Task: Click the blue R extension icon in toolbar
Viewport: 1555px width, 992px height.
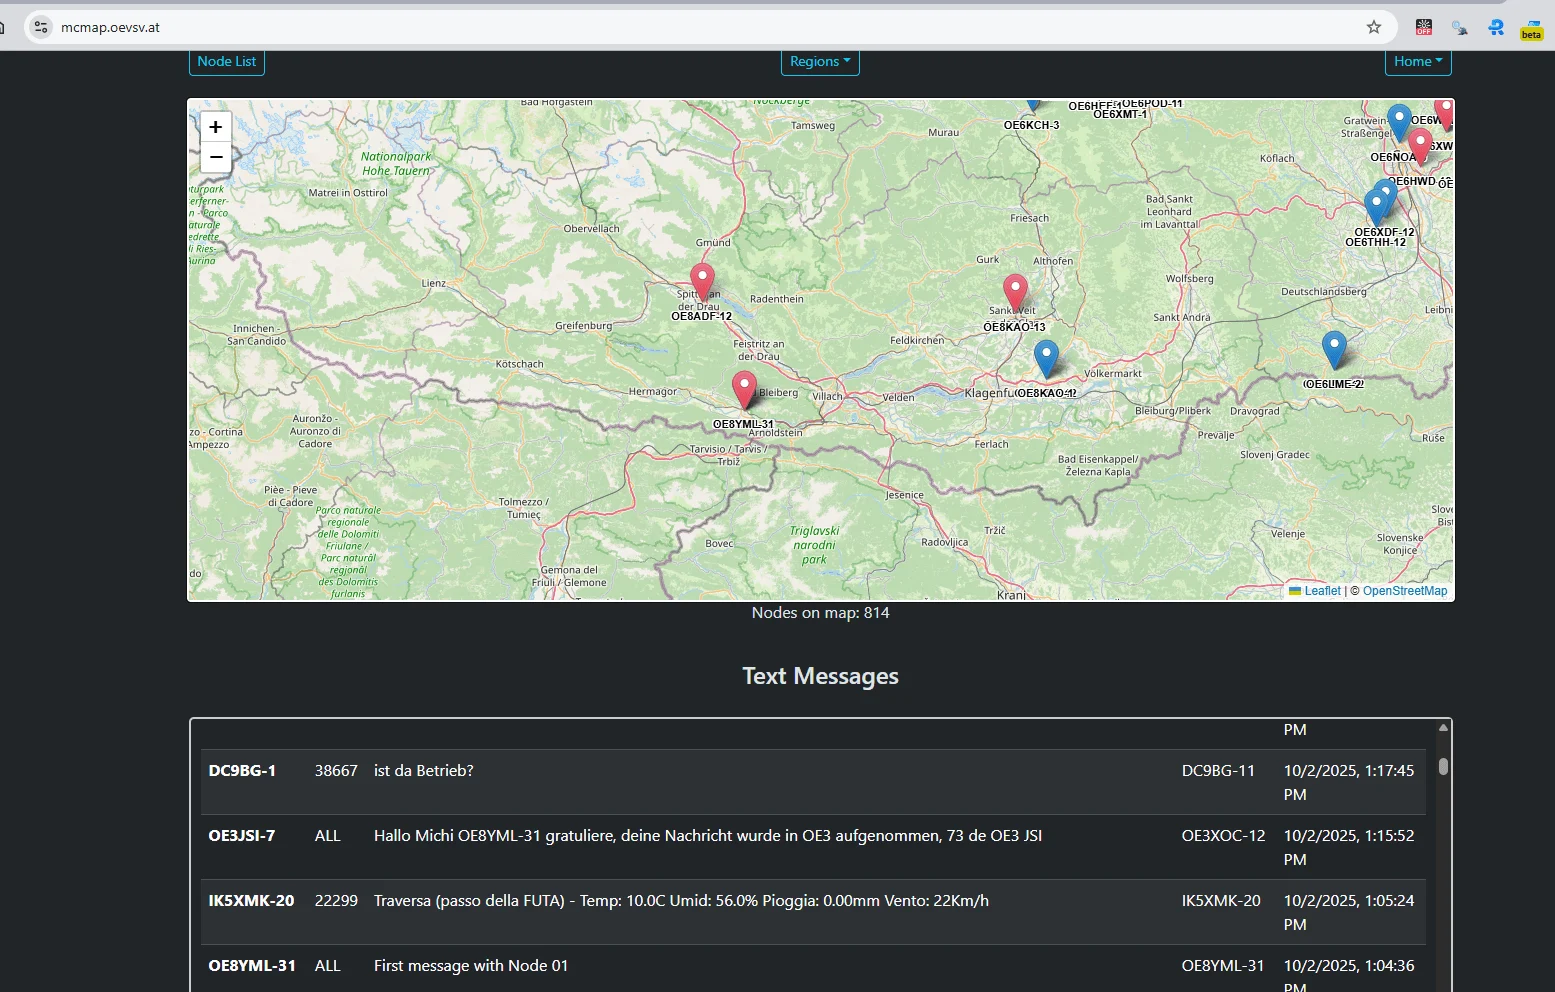Action: [x=1496, y=27]
